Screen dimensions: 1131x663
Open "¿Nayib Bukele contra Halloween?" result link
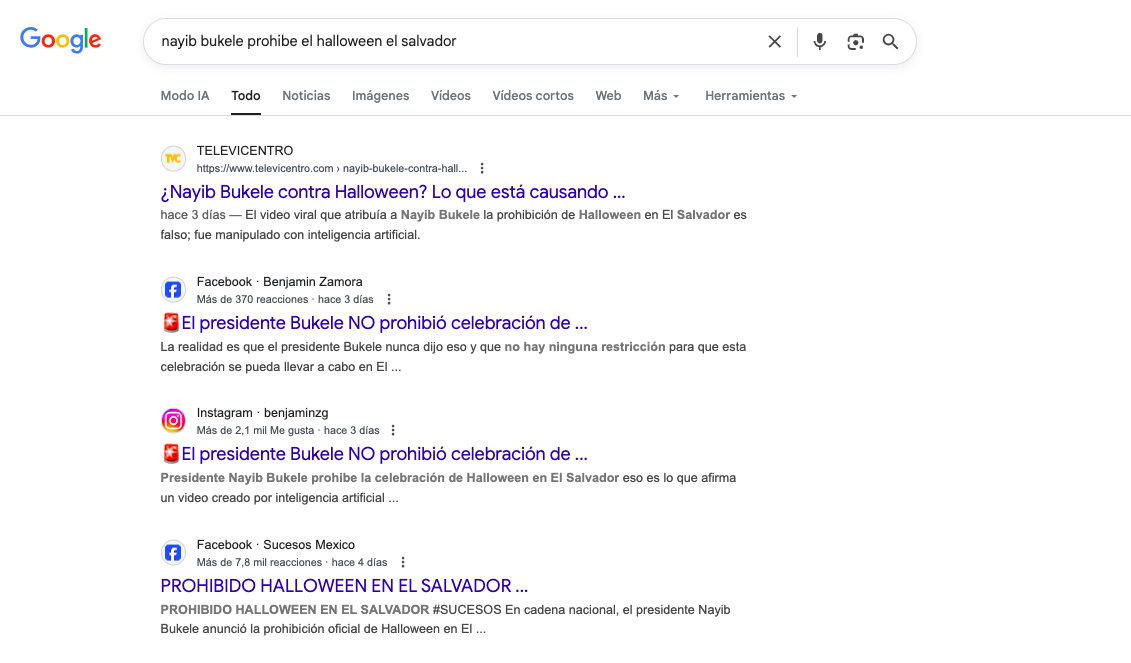click(392, 191)
